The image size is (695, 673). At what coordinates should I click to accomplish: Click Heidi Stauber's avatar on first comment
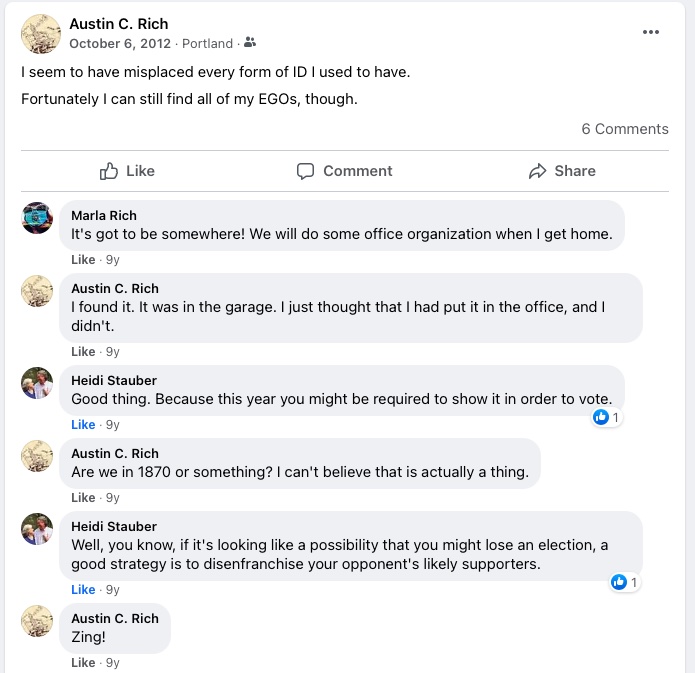(x=37, y=383)
